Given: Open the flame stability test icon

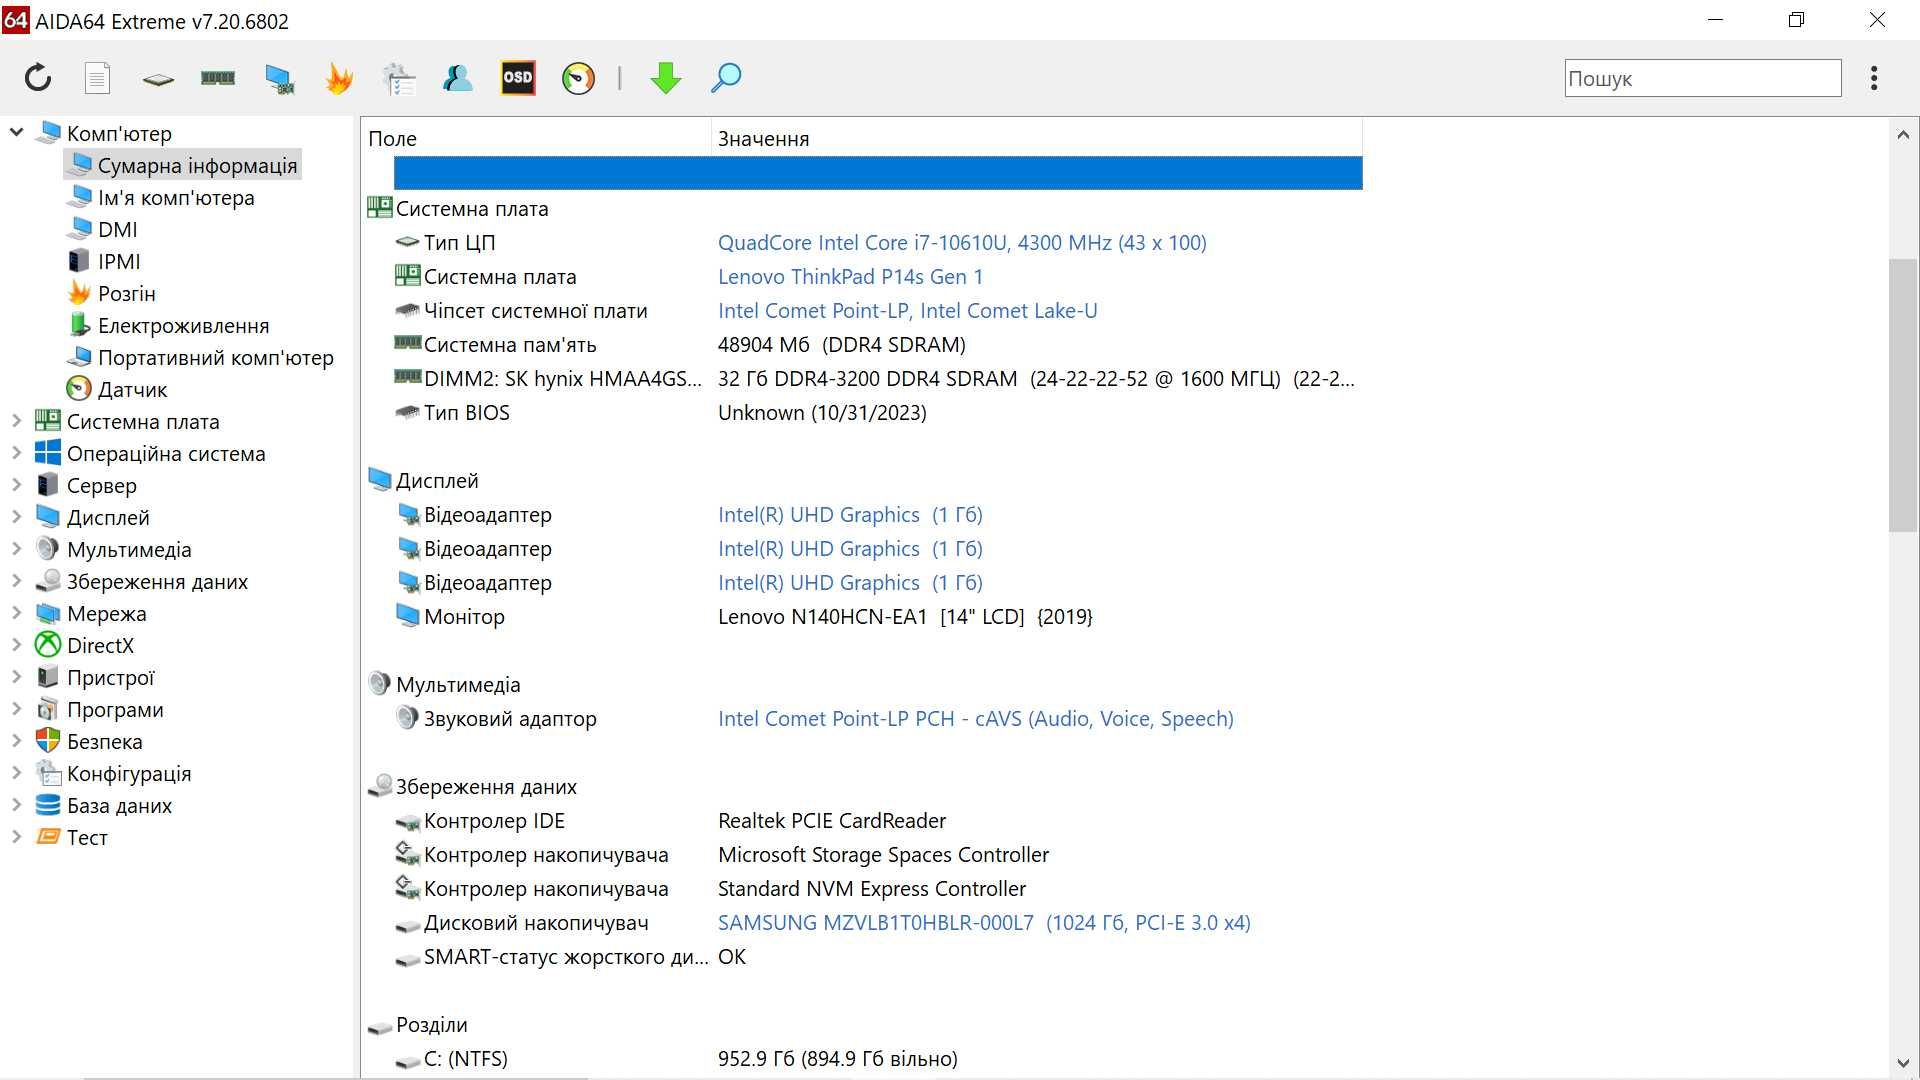Looking at the screenshot, I should (339, 78).
